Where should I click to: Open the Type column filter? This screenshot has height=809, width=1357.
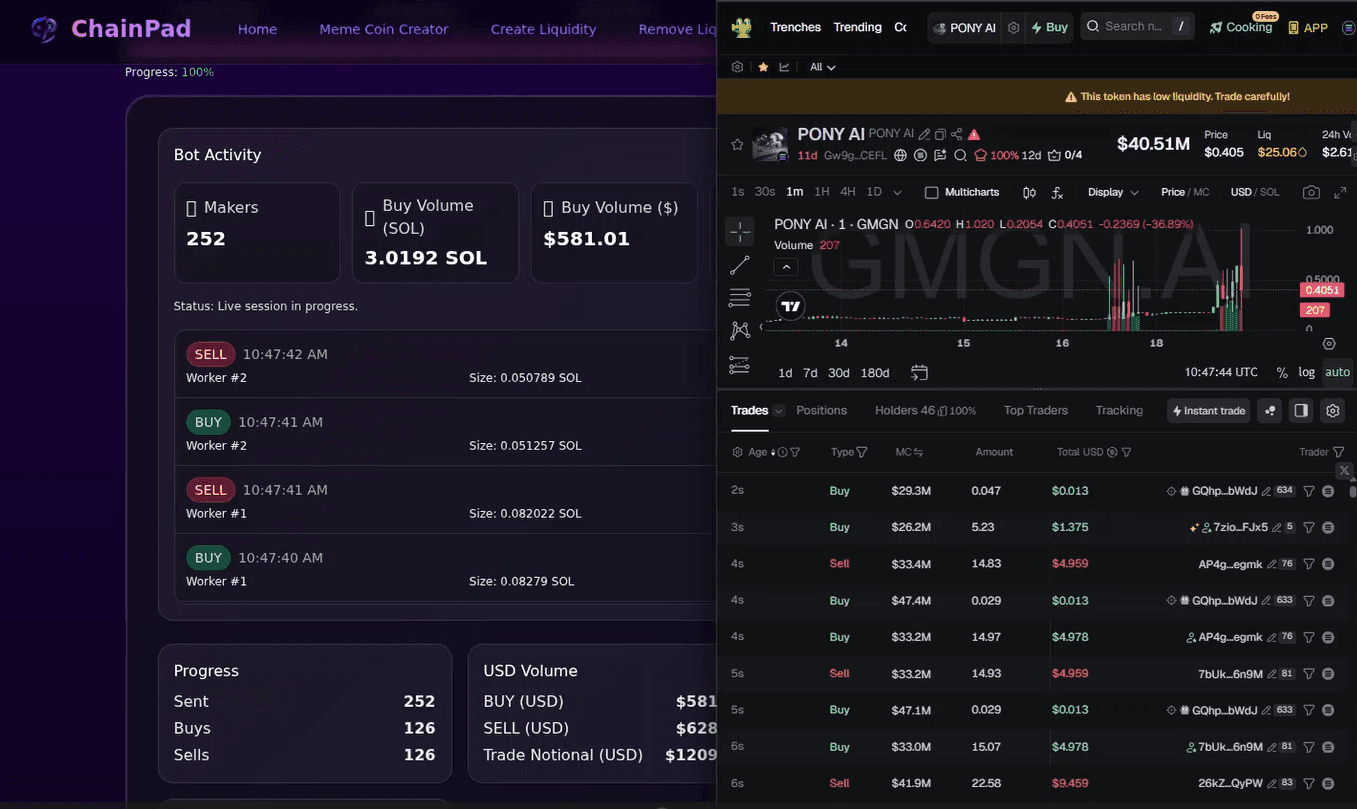[862, 452]
